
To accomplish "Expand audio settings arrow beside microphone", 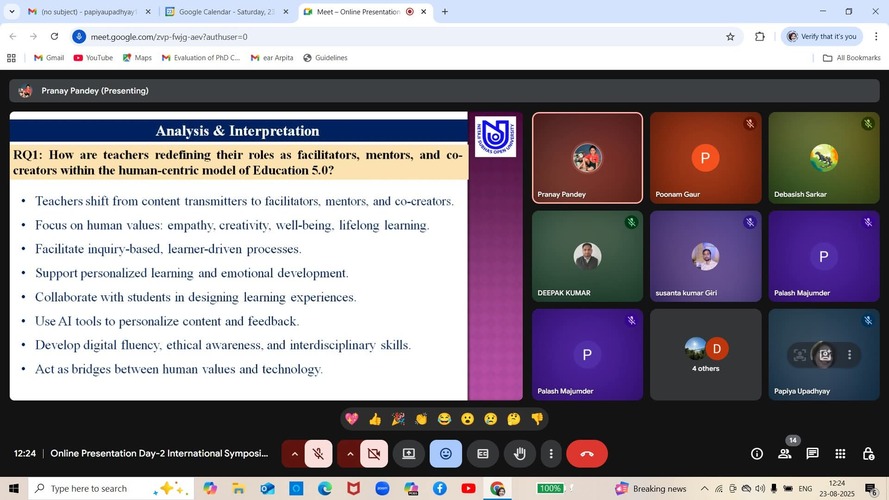I will 294,453.
